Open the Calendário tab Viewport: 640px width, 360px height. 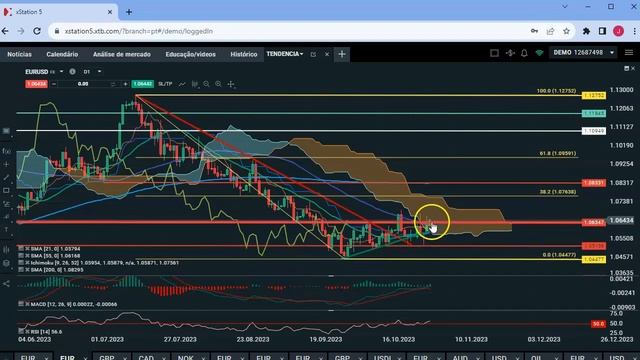point(62,54)
